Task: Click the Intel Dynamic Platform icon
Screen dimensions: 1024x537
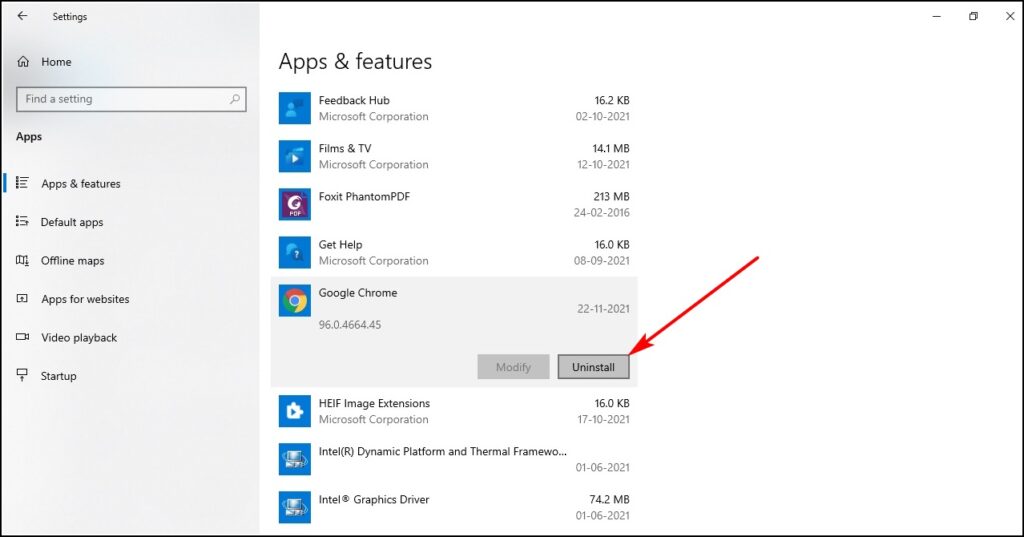Action: (x=295, y=459)
